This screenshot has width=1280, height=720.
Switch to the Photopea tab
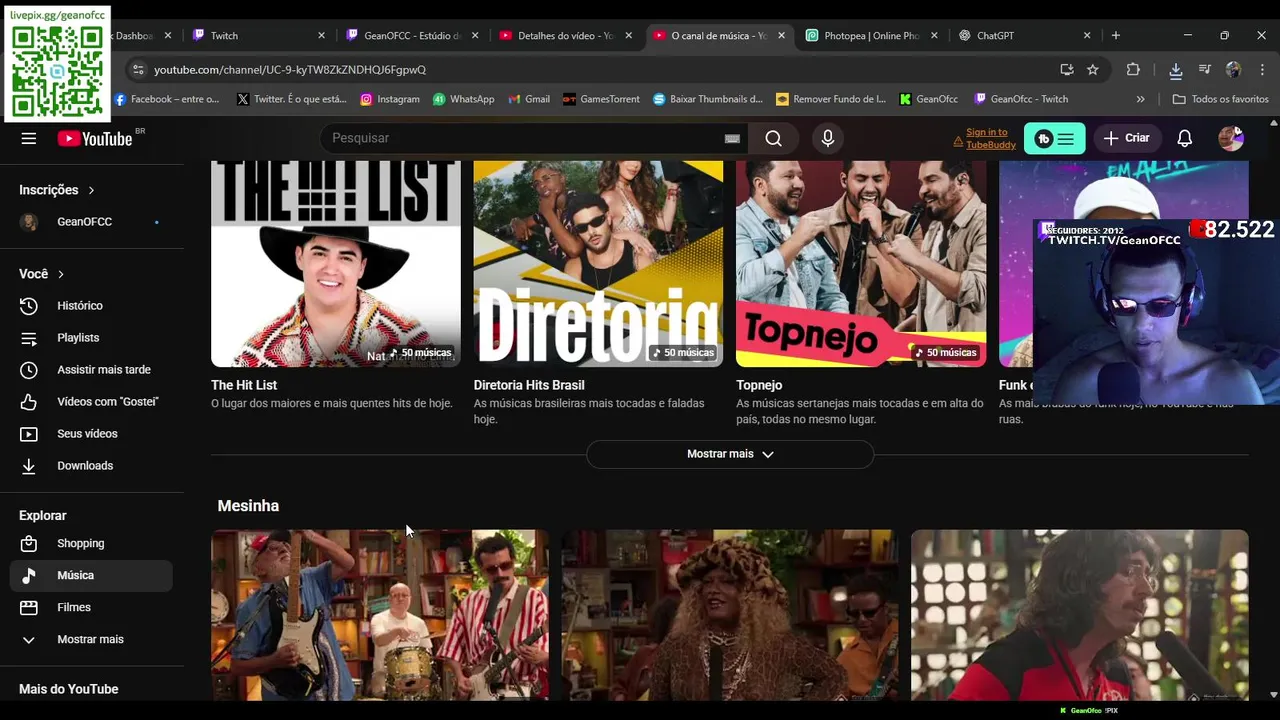(872, 35)
